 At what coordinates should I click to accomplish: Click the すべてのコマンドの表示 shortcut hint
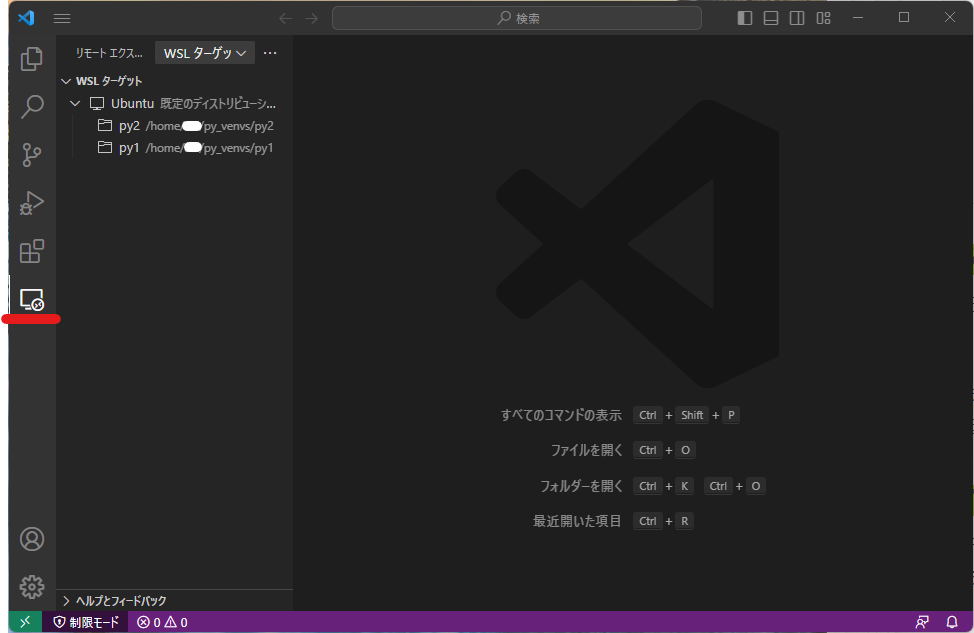click(561, 415)
